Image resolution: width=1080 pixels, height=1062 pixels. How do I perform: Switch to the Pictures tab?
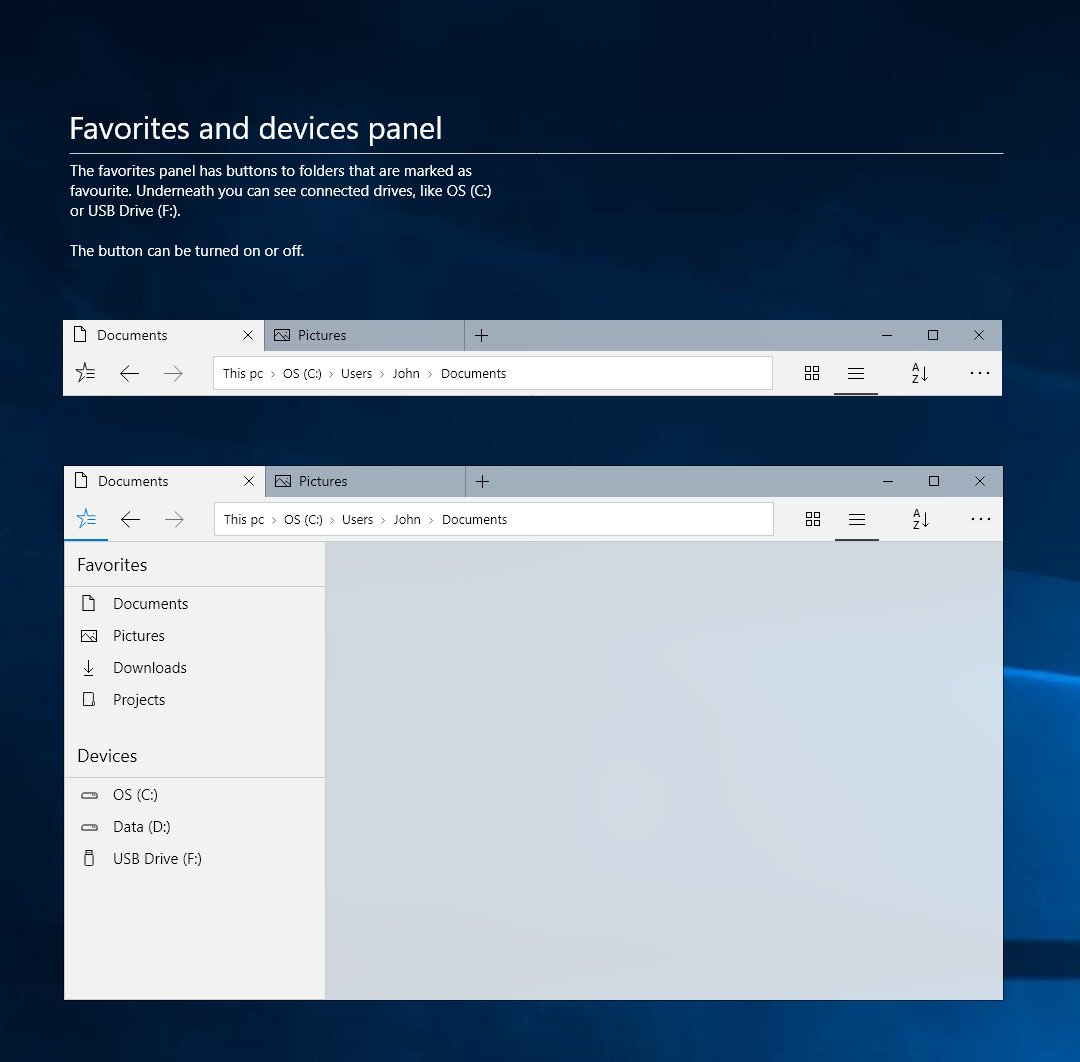(322, 481)
